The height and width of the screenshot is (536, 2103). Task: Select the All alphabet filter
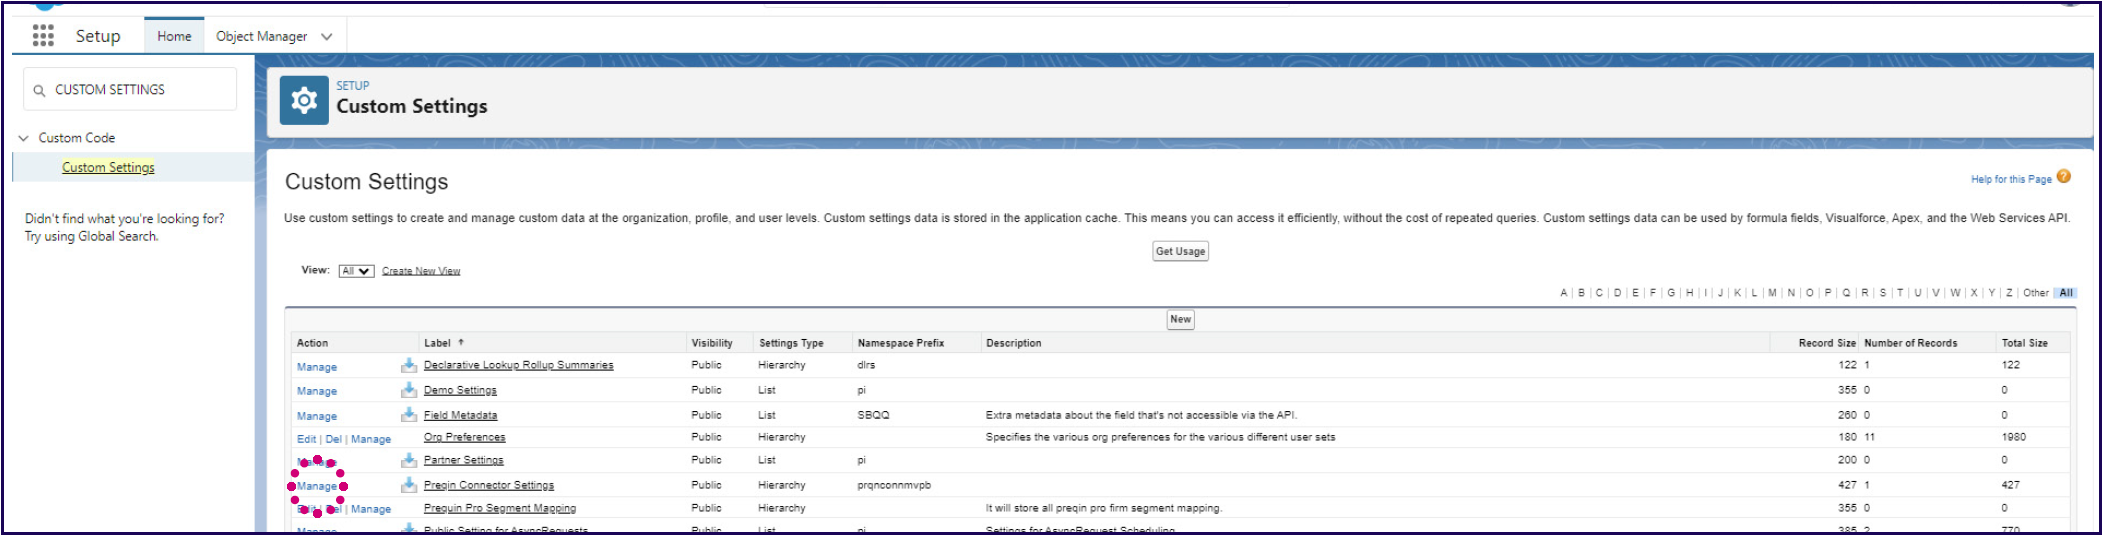pyautogui.click(x=2066, y=293)
